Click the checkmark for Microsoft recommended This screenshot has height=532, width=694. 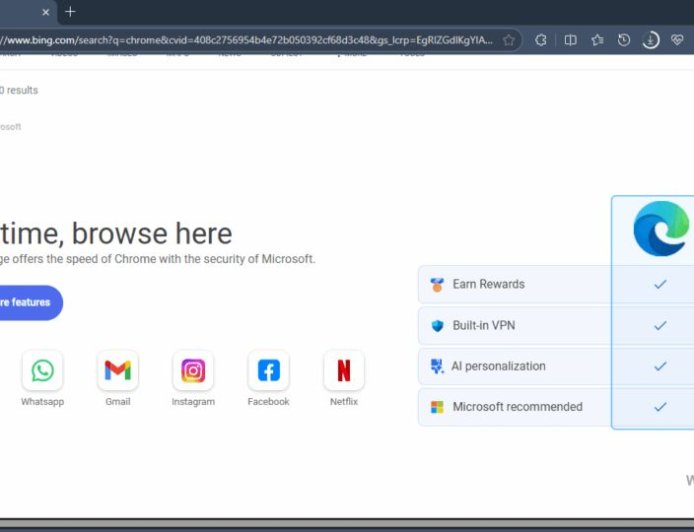click(660, 407)
